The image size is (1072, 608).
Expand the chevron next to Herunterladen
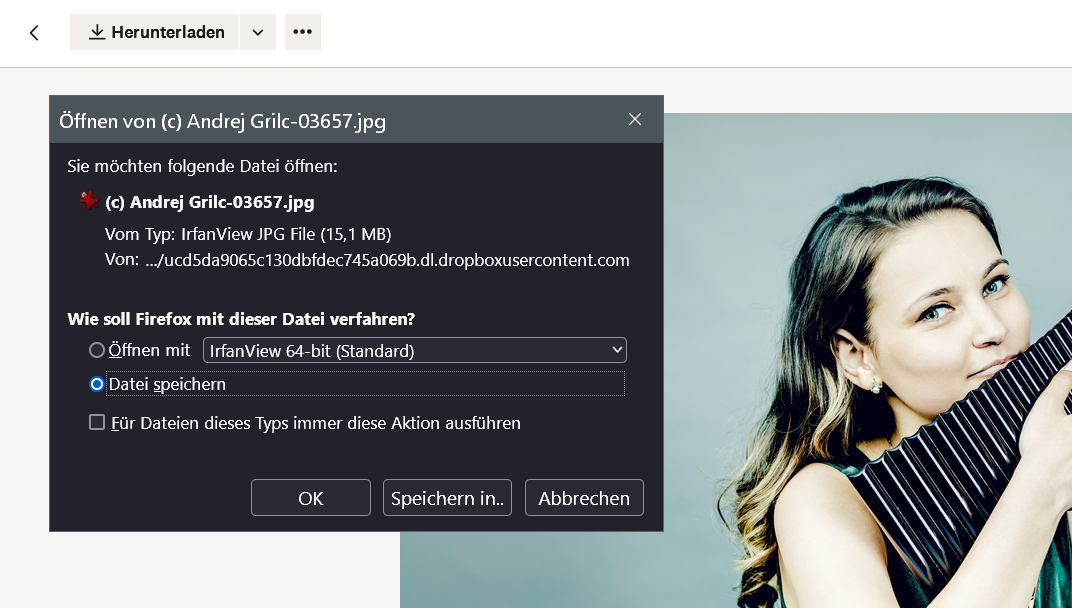(x=258, y=32)
